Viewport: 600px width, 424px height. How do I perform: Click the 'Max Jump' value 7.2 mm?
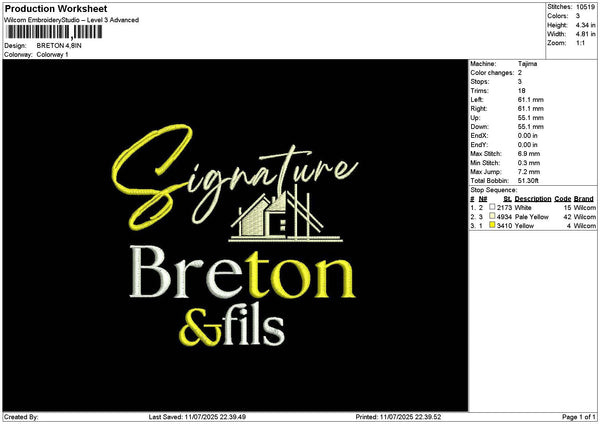point(529,172)
